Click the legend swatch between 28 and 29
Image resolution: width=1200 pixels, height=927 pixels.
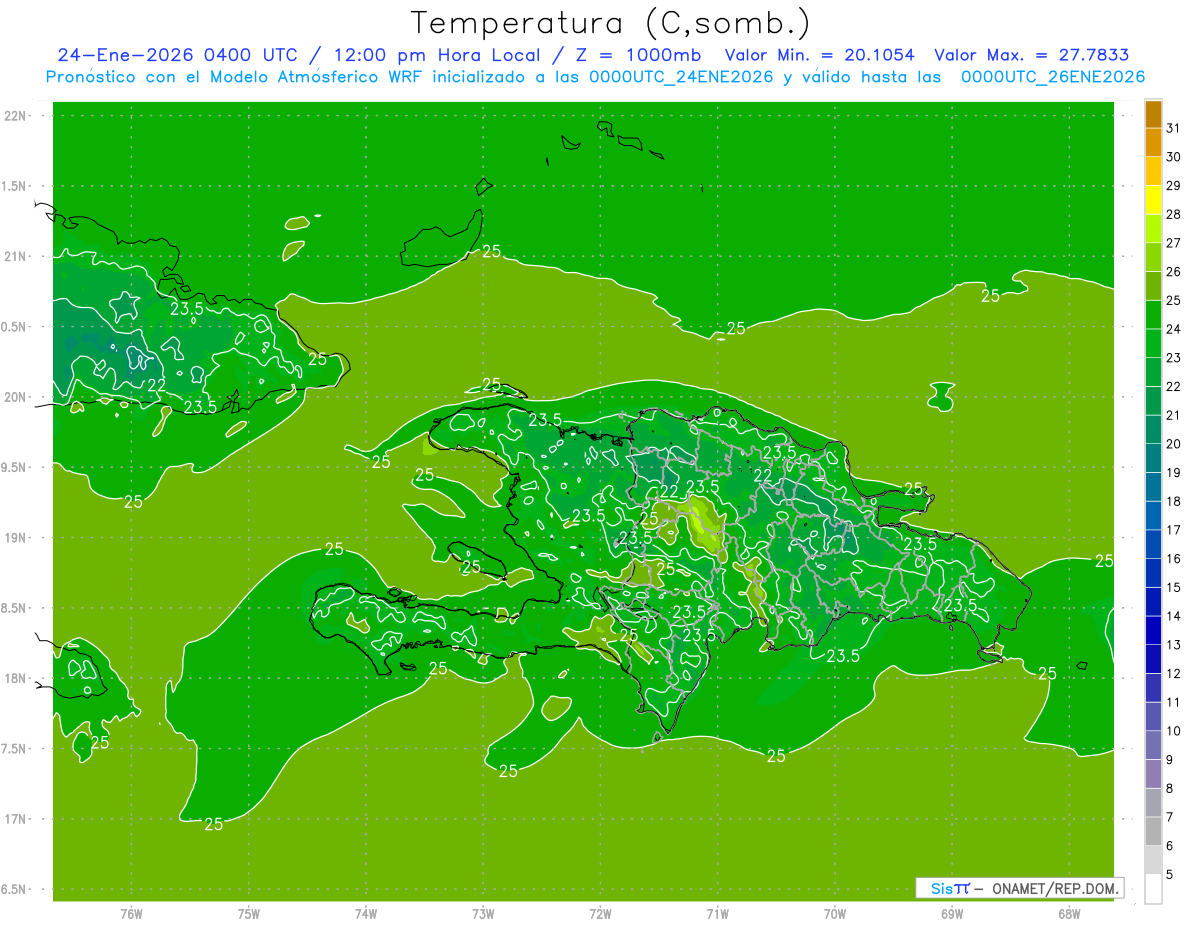tap(1153, 200)
